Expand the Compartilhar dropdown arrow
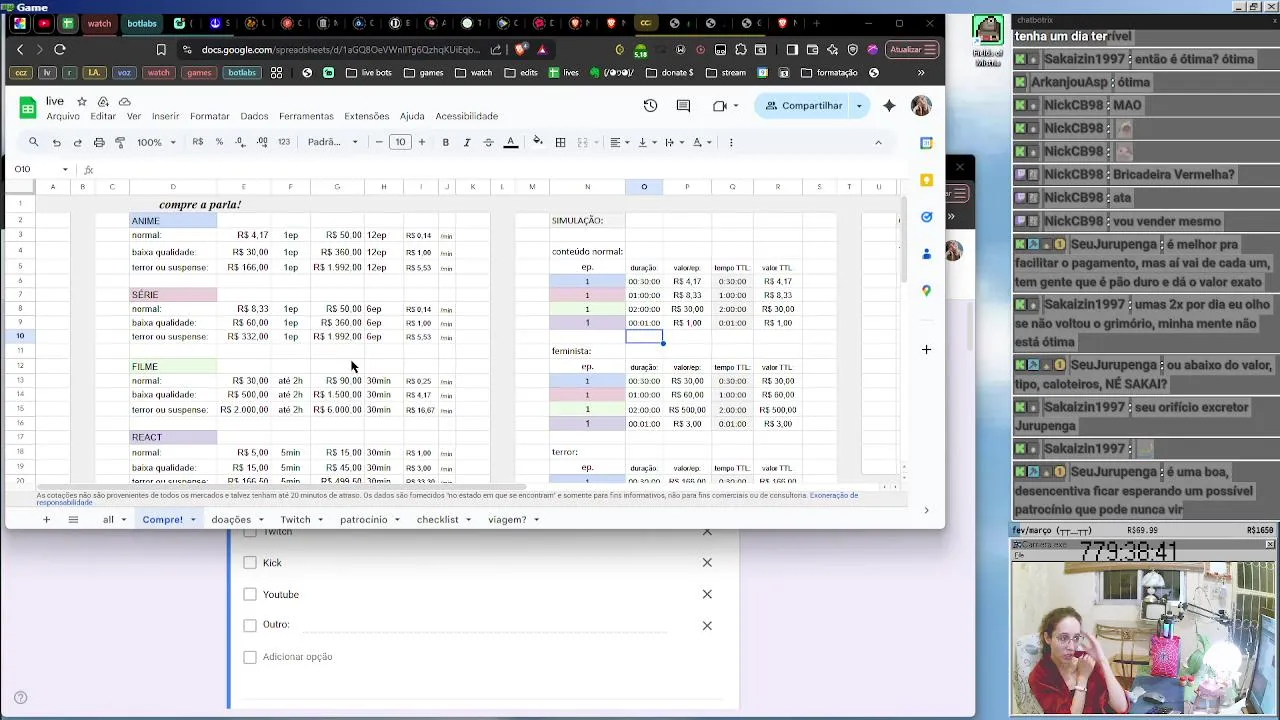Screen dimensions: 1280x720 [858, 105]
